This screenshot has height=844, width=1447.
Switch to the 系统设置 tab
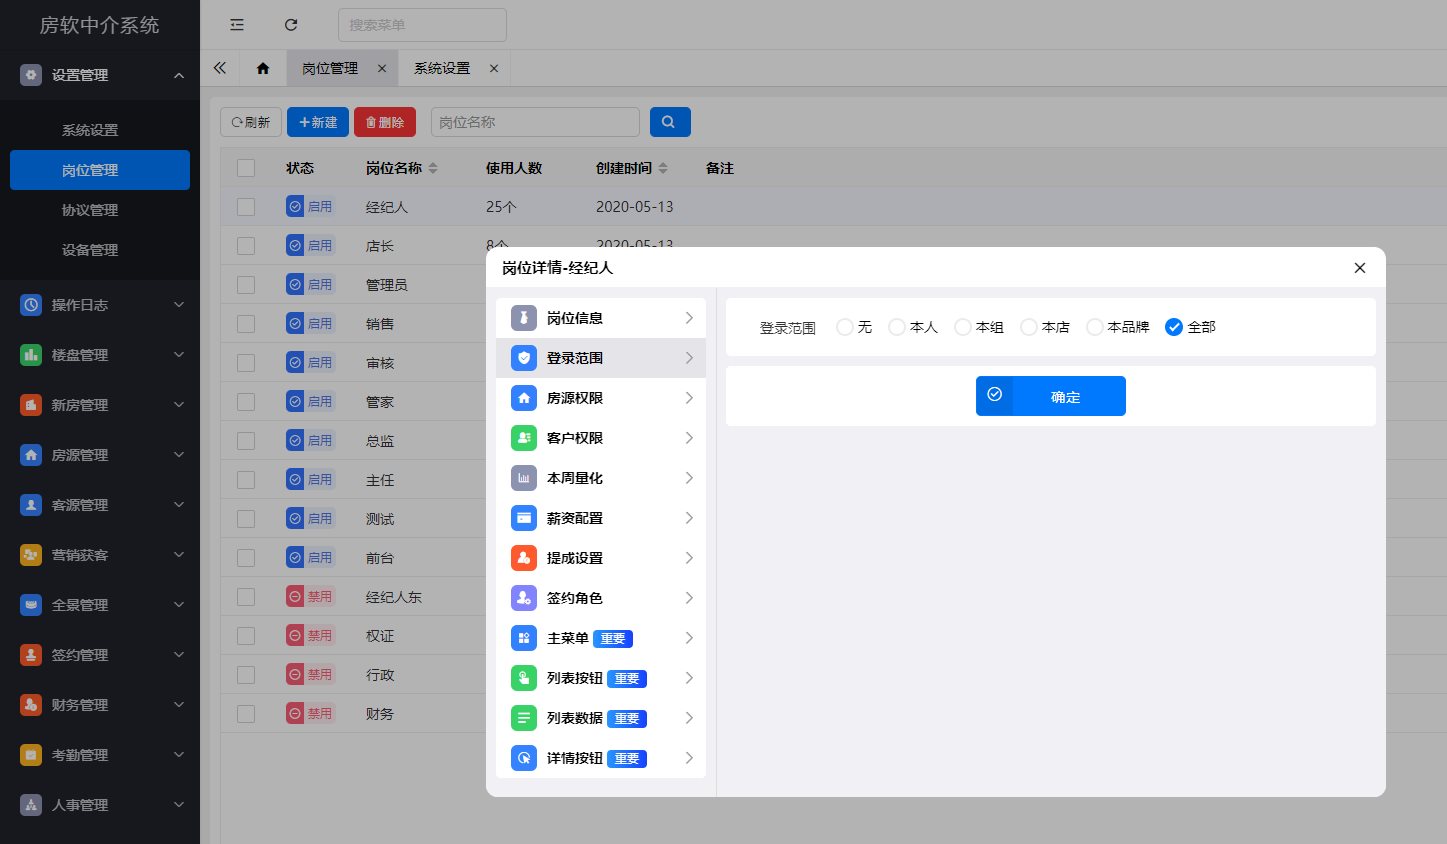pos(442,68)
